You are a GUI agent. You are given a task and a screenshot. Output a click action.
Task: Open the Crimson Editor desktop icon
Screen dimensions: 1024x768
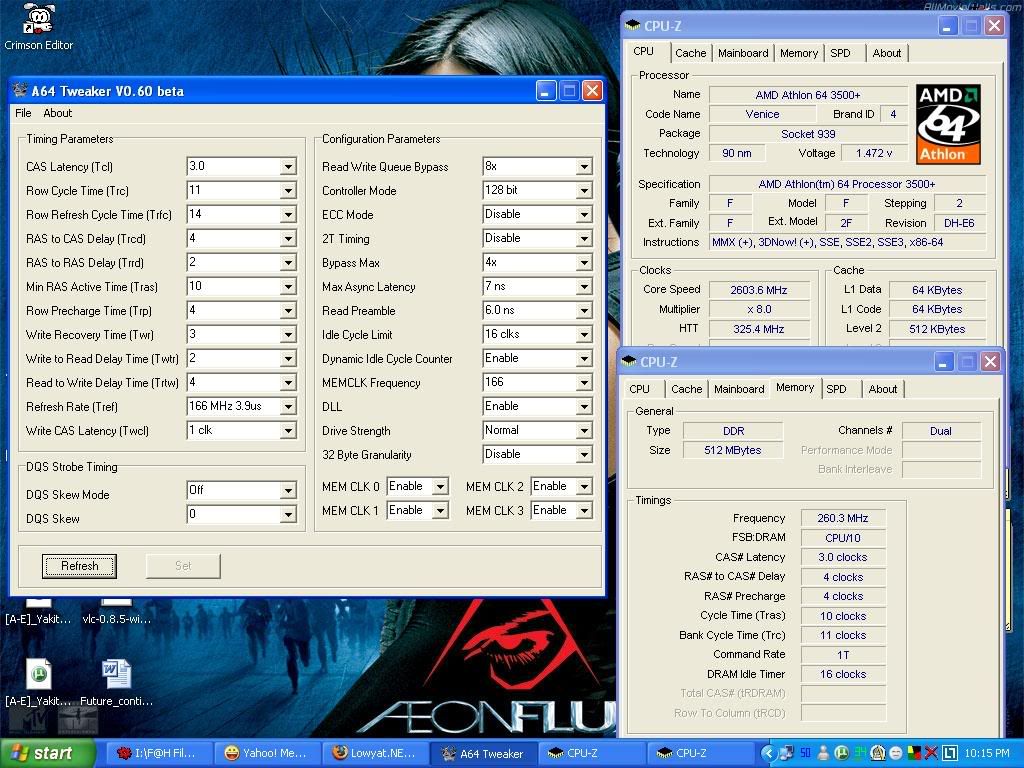pos(38,19)
